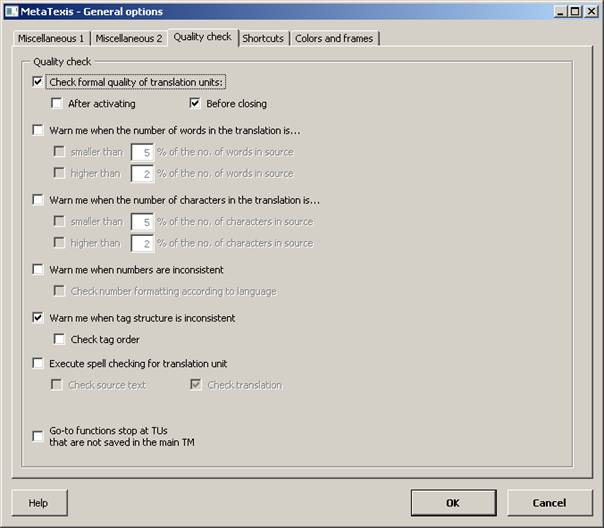The width and height of the screenshot is (604, 528).
Task: Click the MetaTexis title bar icon
Action: [x=12, y=11]
